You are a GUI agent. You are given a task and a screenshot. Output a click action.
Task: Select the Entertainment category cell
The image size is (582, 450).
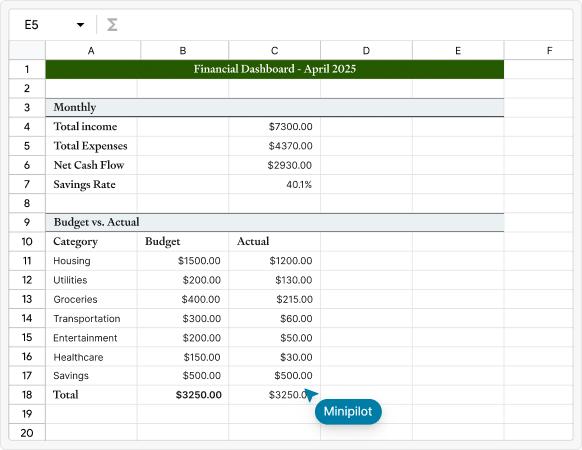point(91,338)
